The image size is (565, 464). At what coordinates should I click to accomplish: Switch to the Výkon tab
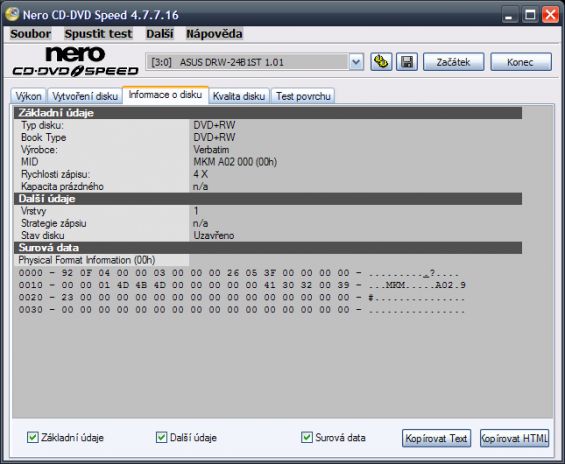(x=28, y=96)
